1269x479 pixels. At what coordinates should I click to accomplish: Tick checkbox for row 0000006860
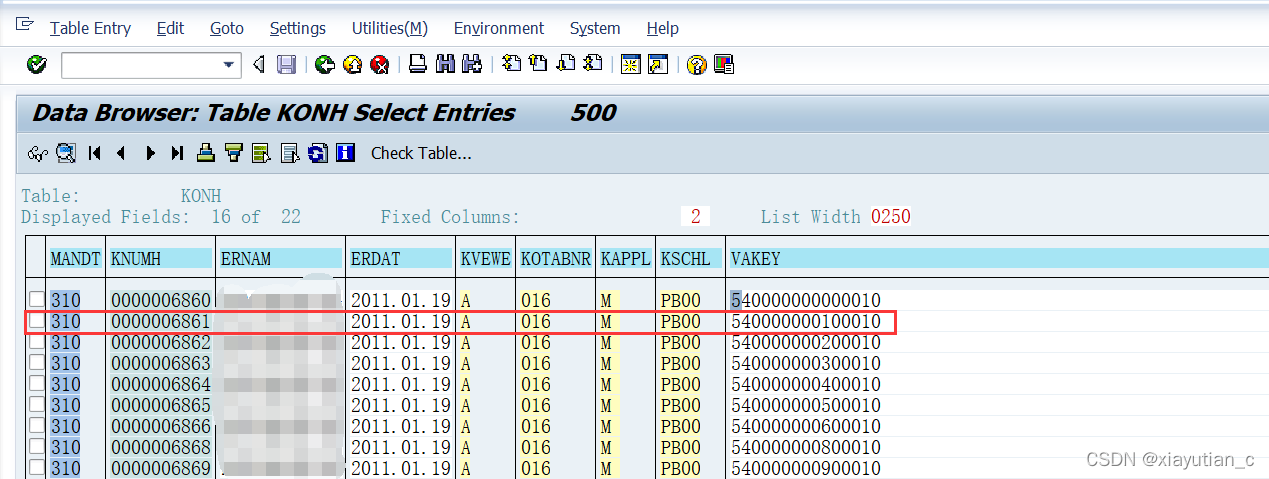point(37,300)
